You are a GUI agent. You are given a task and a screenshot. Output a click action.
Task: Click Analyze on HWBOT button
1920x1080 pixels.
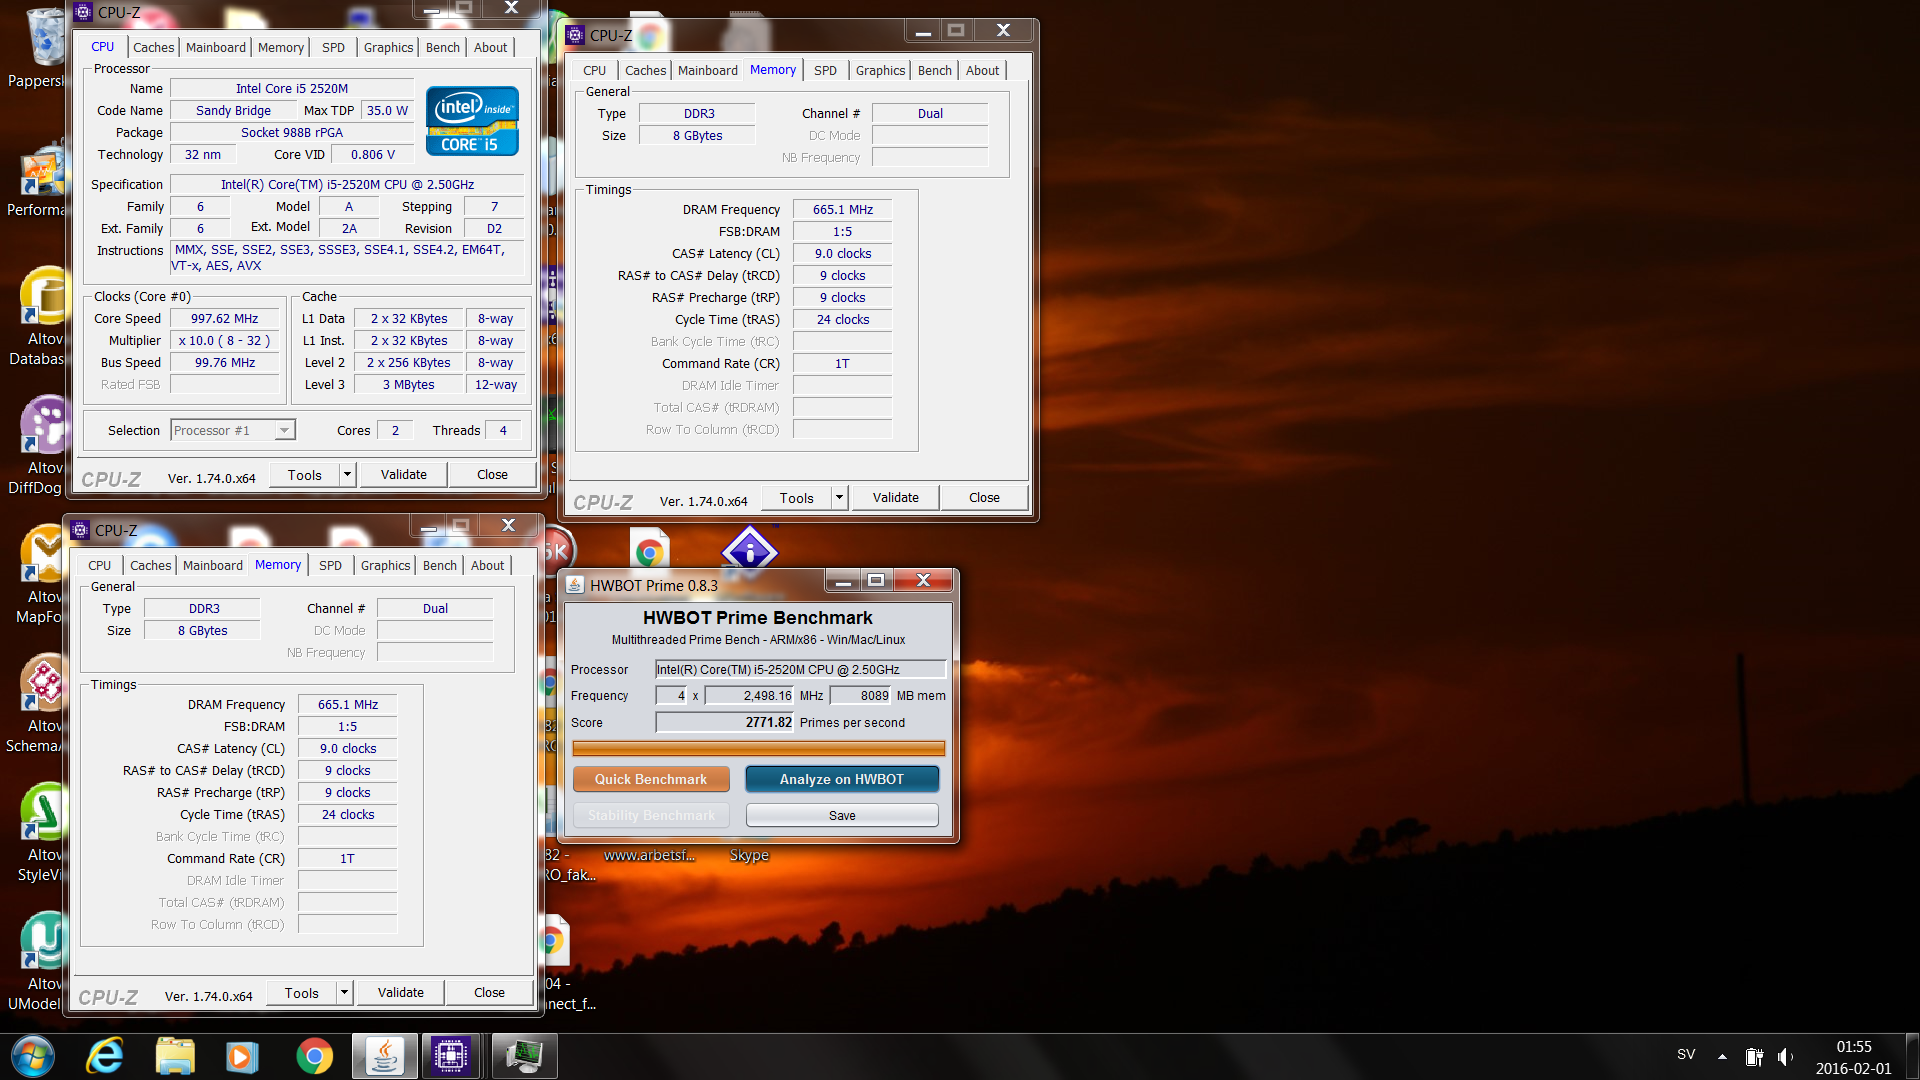(842, 779)
